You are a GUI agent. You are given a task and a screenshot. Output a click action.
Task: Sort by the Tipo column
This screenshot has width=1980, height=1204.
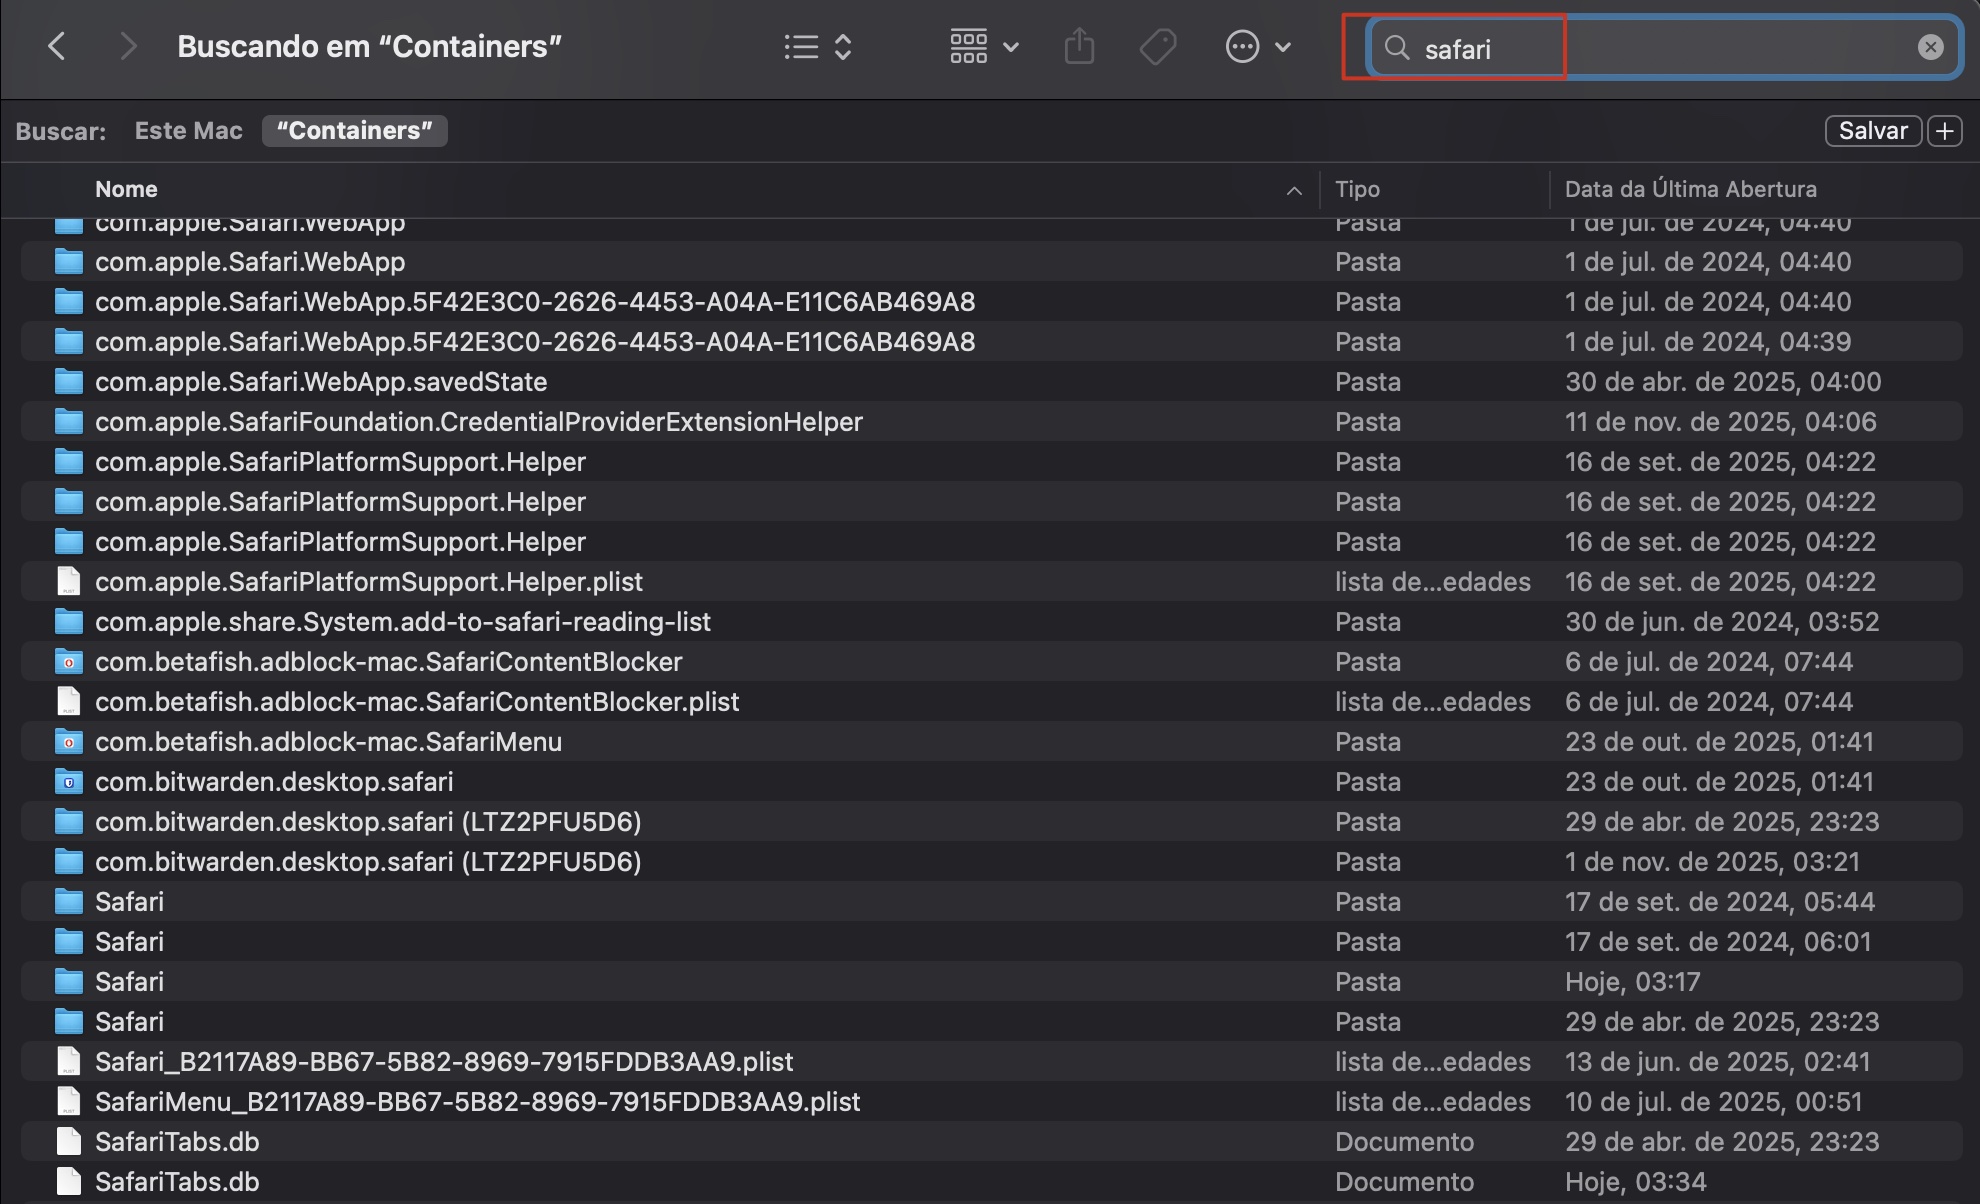coord(1357,189)
